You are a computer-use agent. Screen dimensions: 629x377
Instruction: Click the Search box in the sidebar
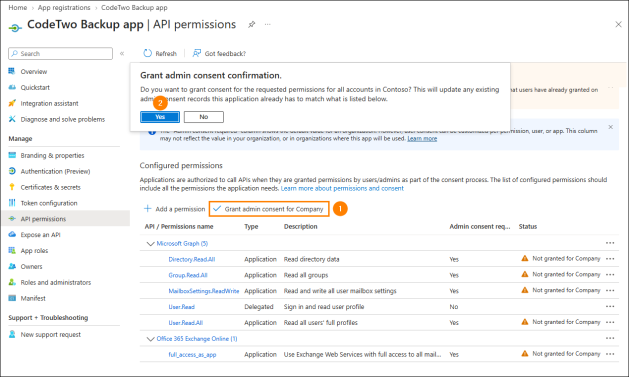60,53
